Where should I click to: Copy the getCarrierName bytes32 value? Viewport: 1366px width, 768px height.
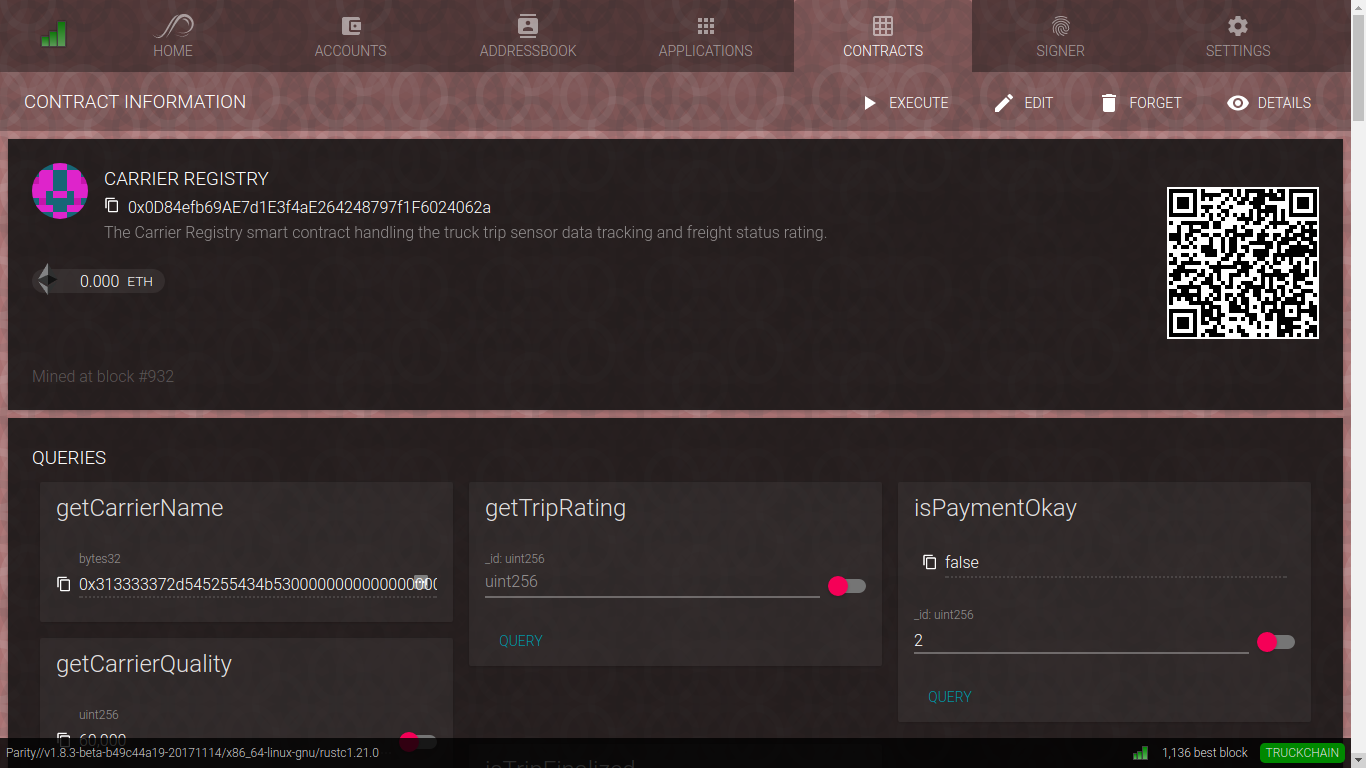point(64,583)
